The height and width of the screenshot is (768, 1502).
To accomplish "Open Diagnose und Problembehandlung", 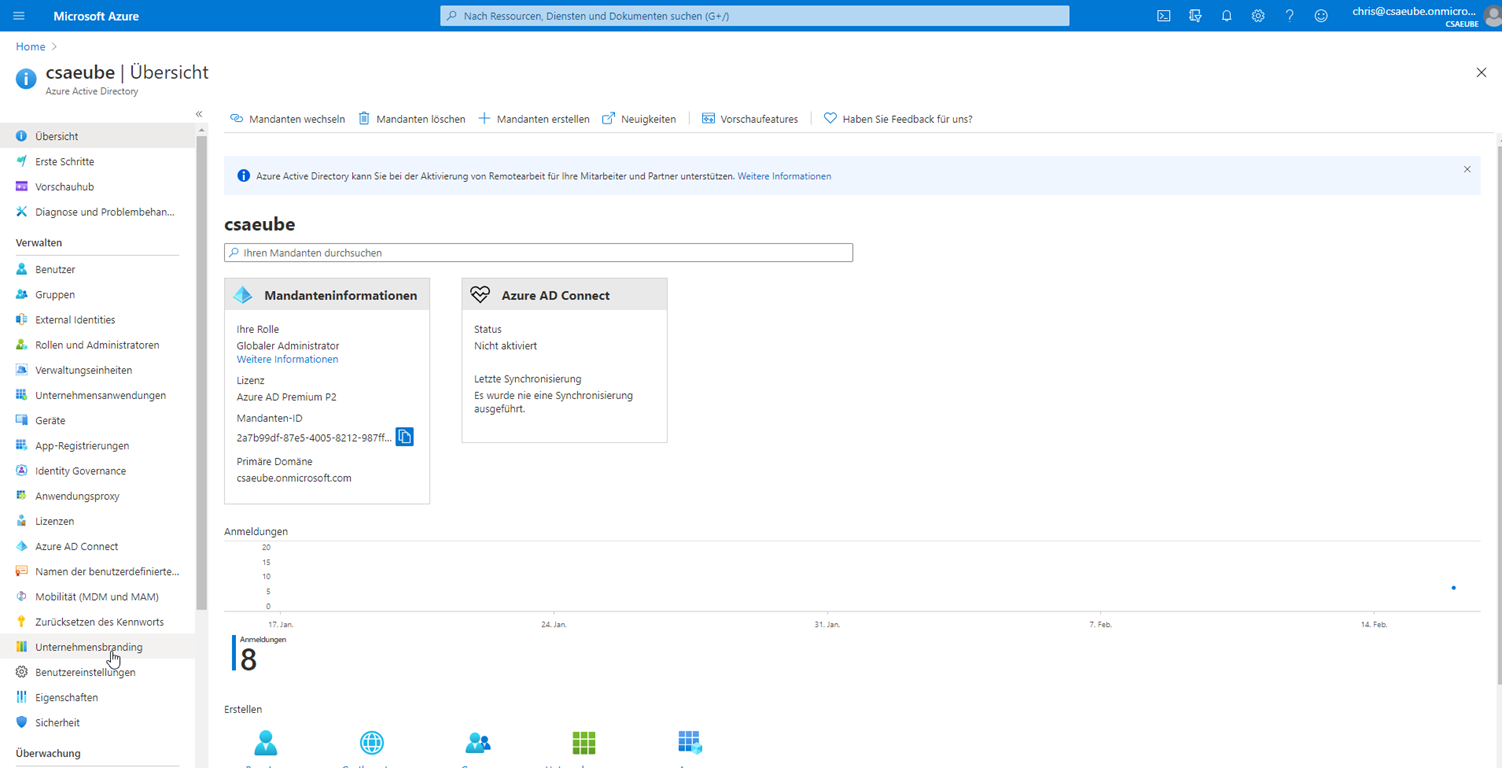I will (97, 211).
